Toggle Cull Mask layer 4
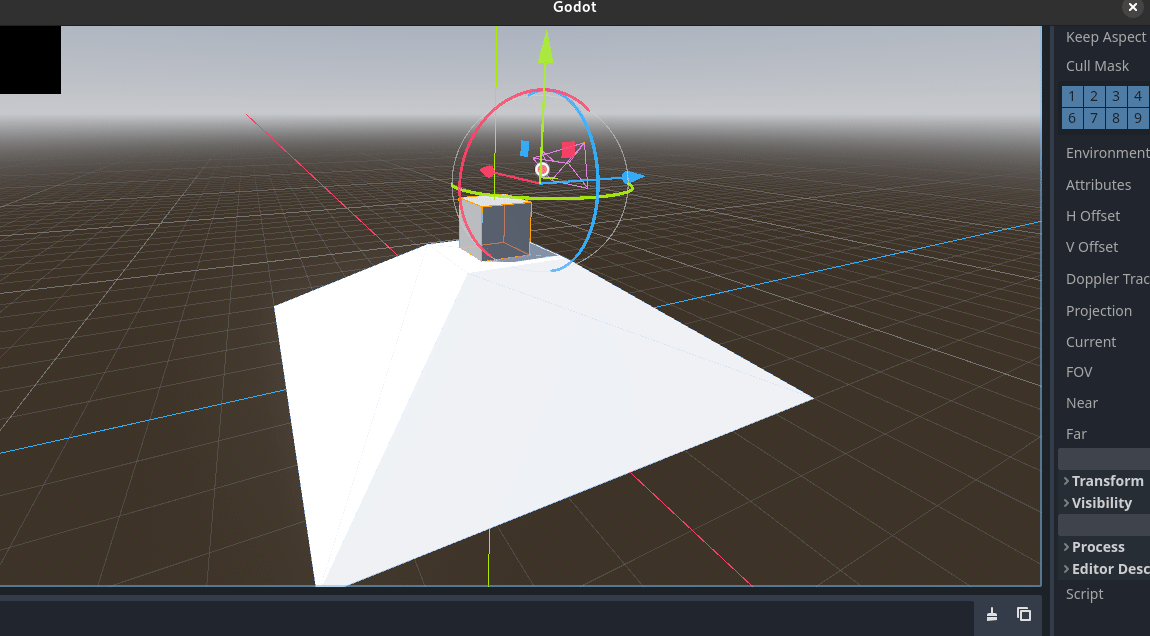 click(1137, 96)
